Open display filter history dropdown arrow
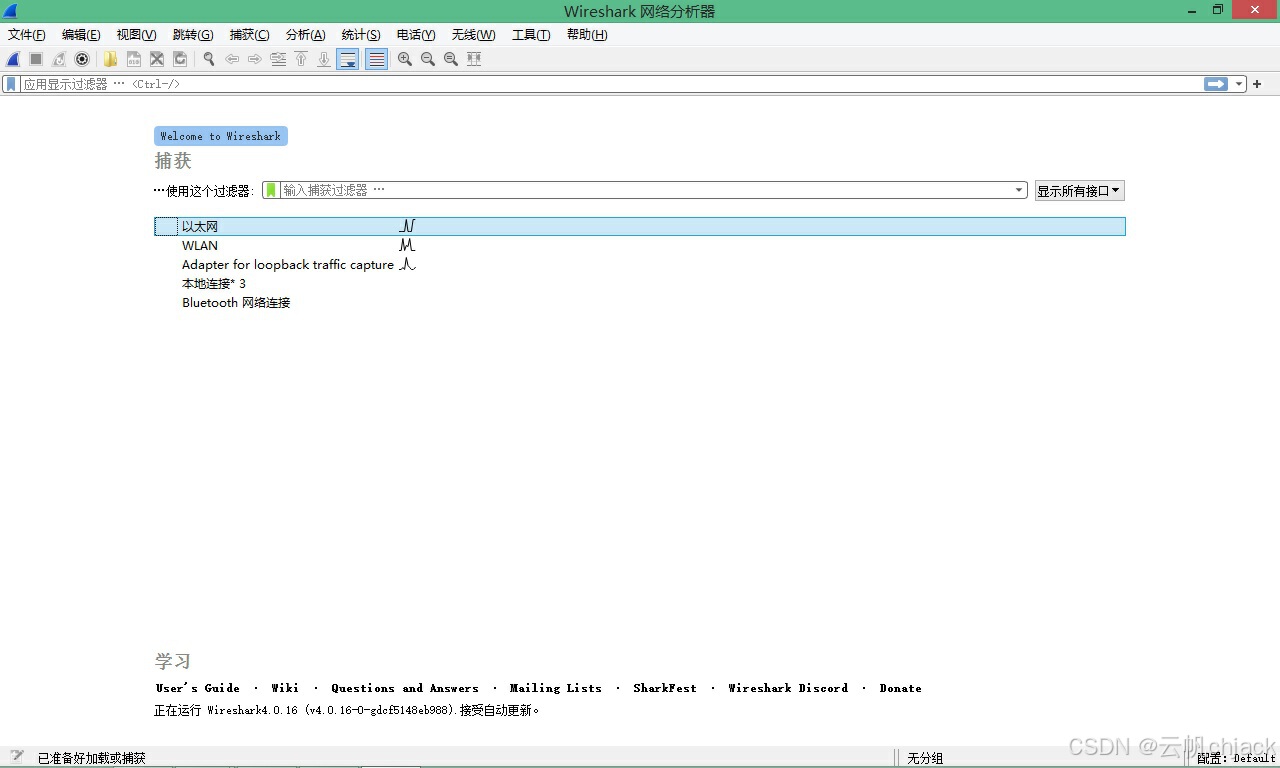Screen dimensions: 1280x768 click(x=1239, y=84)
